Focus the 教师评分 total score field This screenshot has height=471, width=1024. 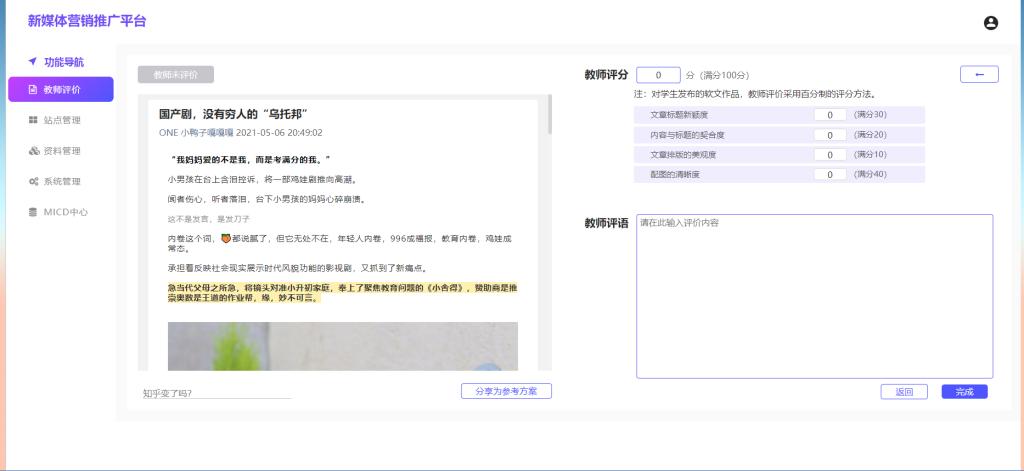pyautogui.click(x=657, y=75)
